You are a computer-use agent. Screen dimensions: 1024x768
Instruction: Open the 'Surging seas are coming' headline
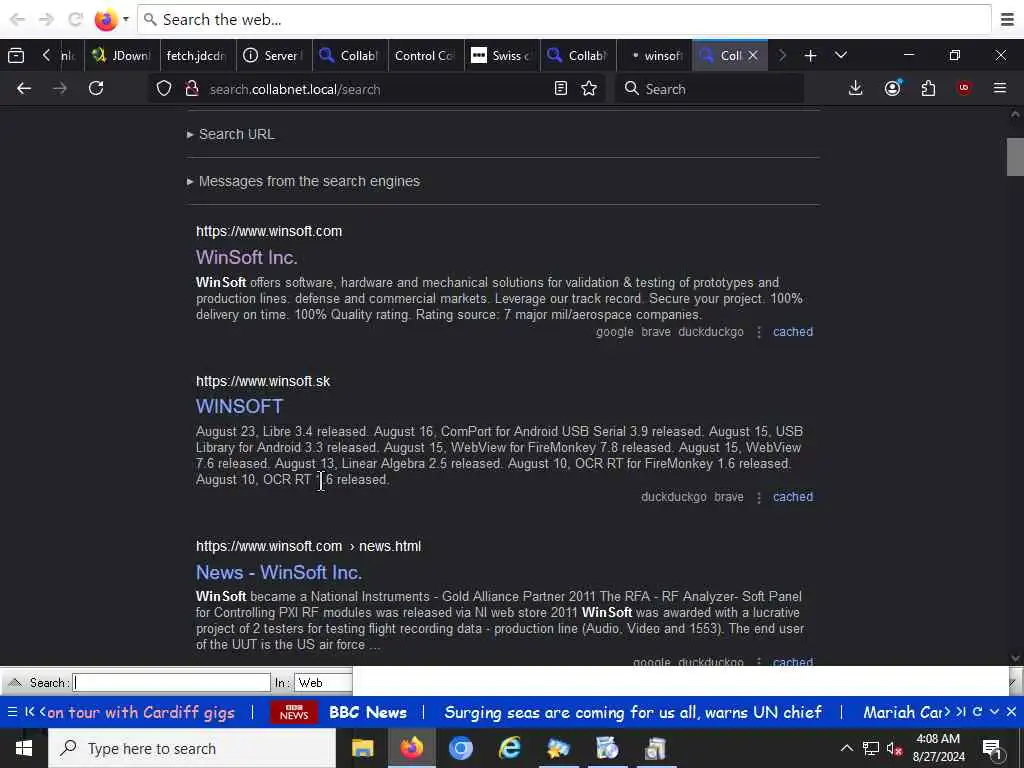pos(633,712)
